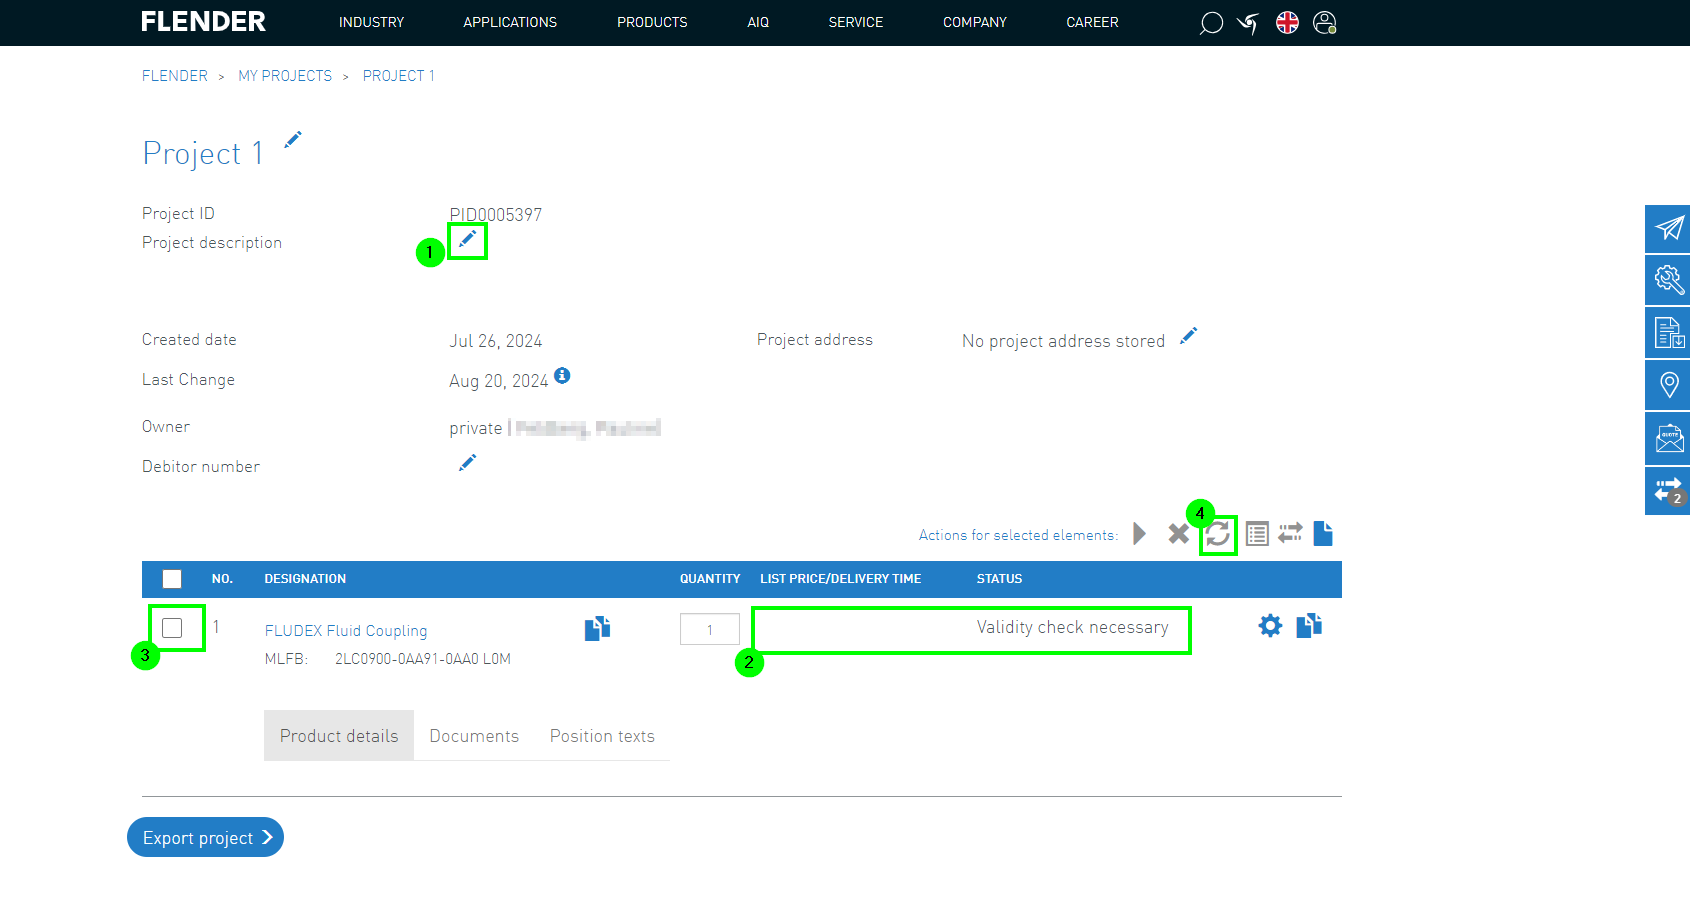Click the Export project button
The image size is (1690, 913).
(205, 837)
